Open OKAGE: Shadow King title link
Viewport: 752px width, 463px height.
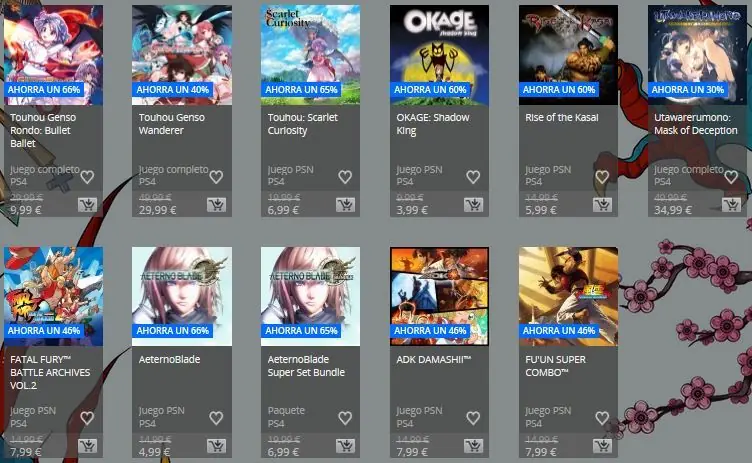(433, 124)
